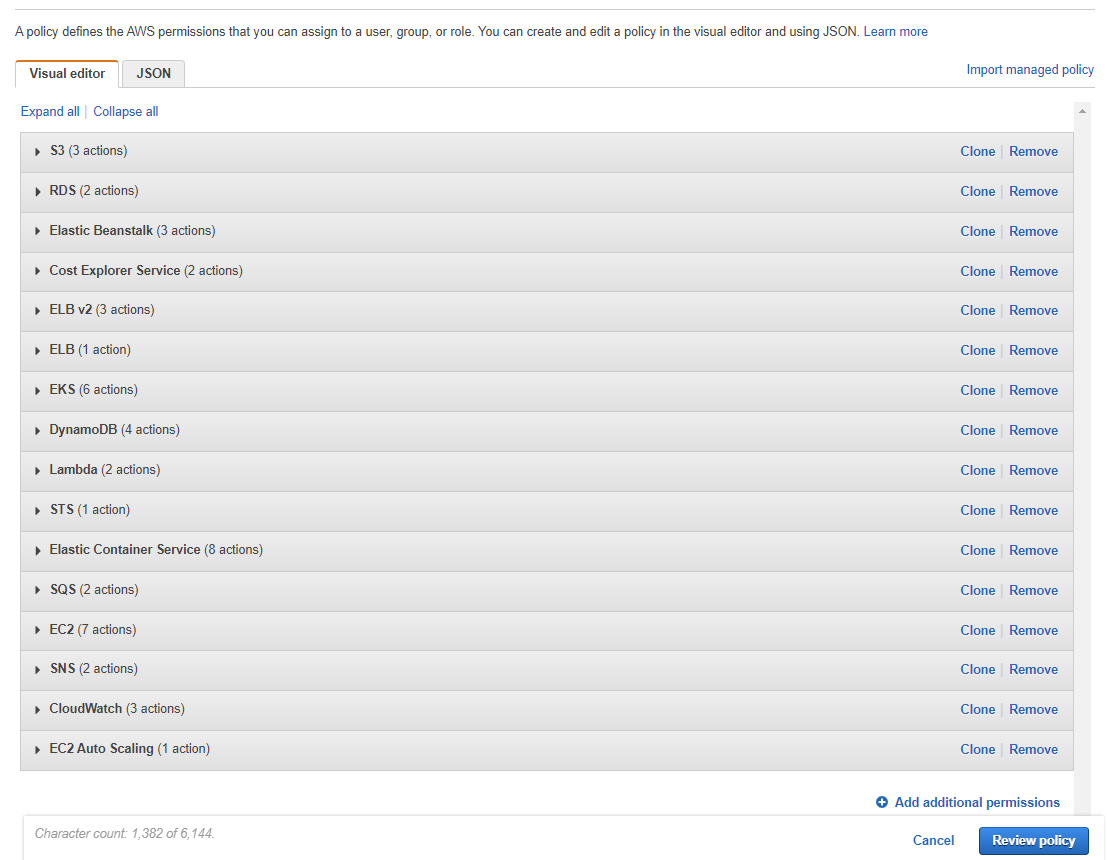The width and height of the screenshot is (1107, 860).
Task: Click the Learn more link
Action: coord(895,32)
